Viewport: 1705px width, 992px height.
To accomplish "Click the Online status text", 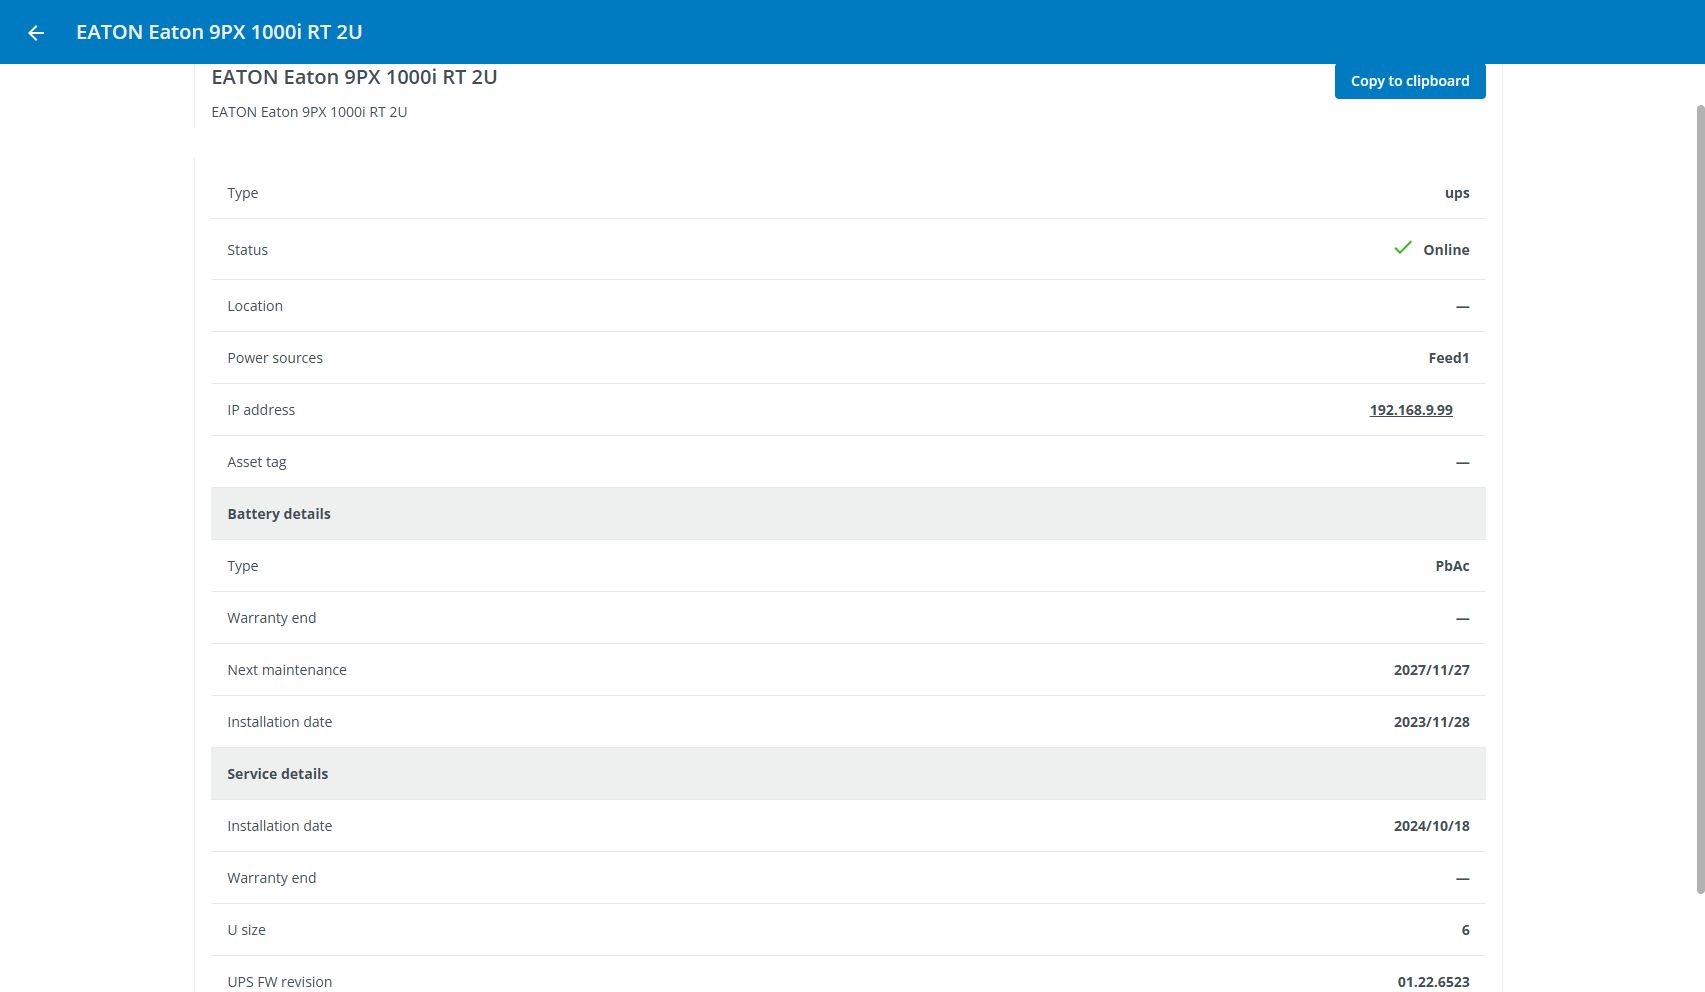I will point(1446,250).
